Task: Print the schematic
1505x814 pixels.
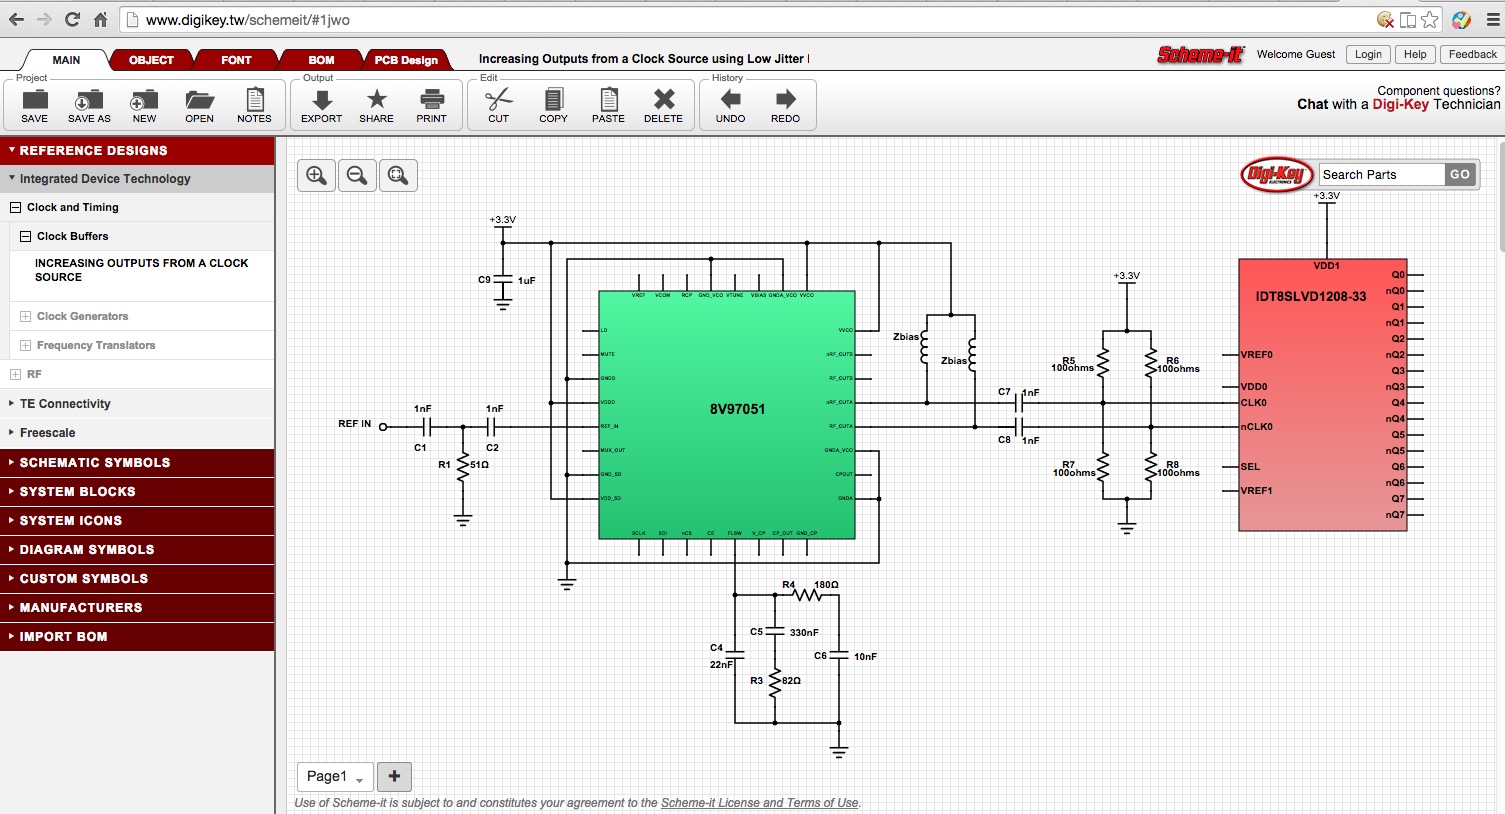Action: pyautogui.click(x=432, y=105)
